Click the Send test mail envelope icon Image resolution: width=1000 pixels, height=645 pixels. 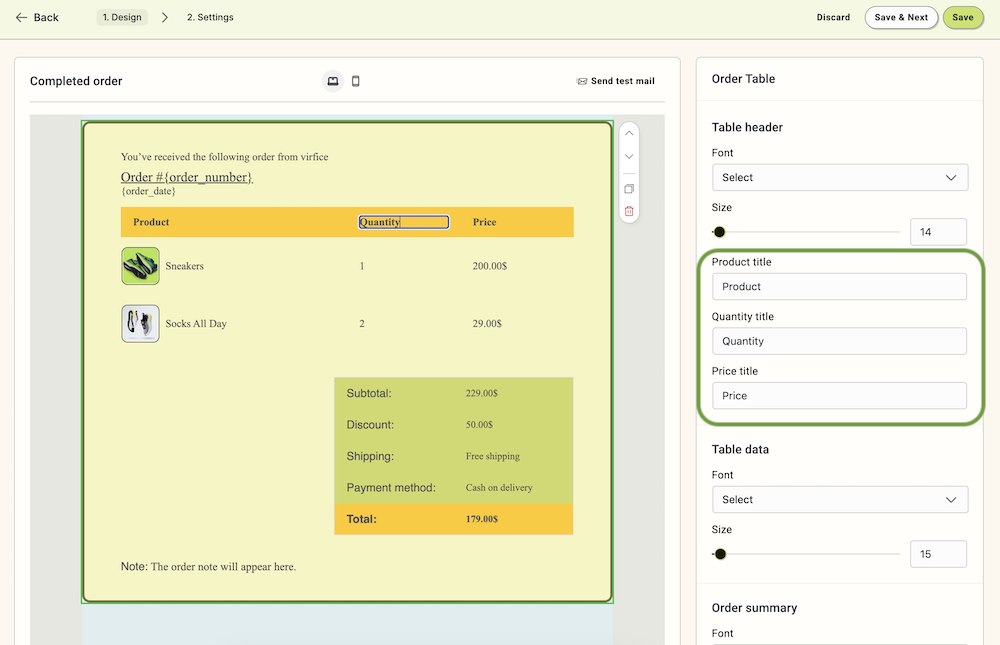pos(582,81)
